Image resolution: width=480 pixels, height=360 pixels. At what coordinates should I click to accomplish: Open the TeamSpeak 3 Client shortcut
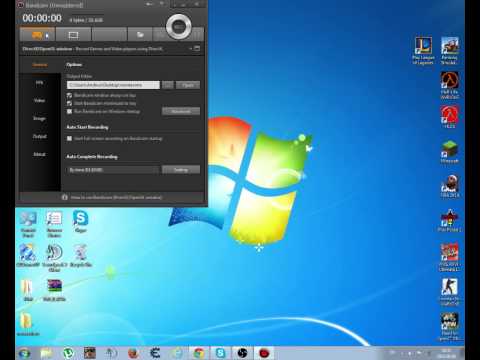click(x=54, y=258)
